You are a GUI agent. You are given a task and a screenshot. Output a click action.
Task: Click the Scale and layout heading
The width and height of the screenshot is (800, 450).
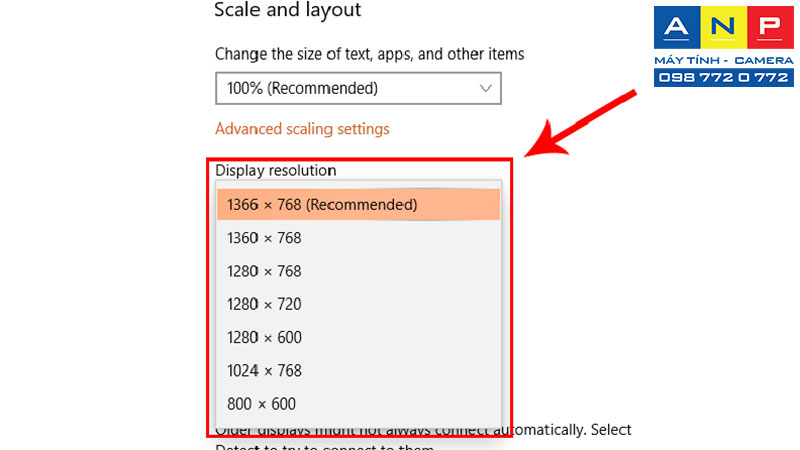pos(287,10)
